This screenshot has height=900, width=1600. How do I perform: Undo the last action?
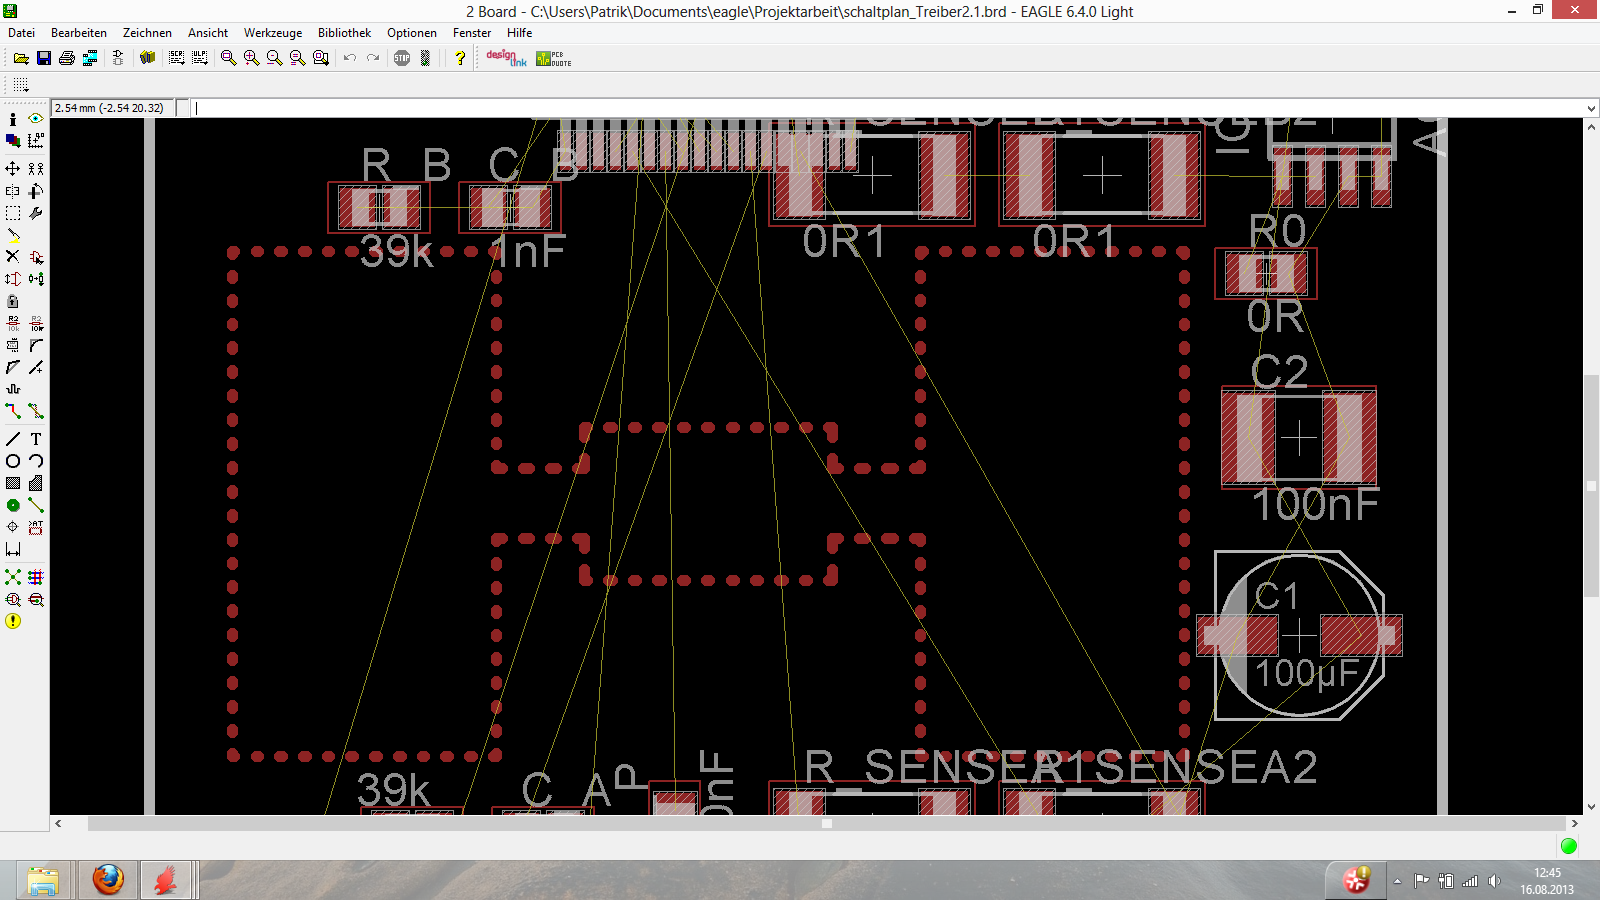(350, 58)
